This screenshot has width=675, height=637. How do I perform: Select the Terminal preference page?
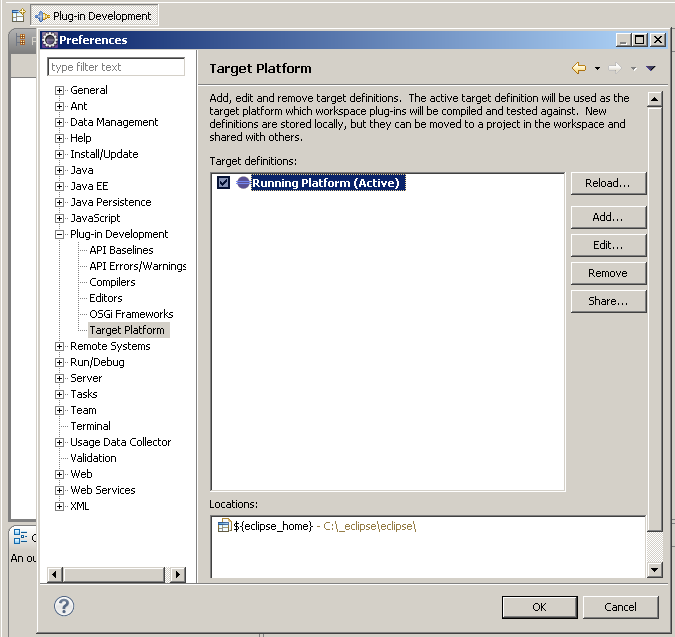click(90, 426)
